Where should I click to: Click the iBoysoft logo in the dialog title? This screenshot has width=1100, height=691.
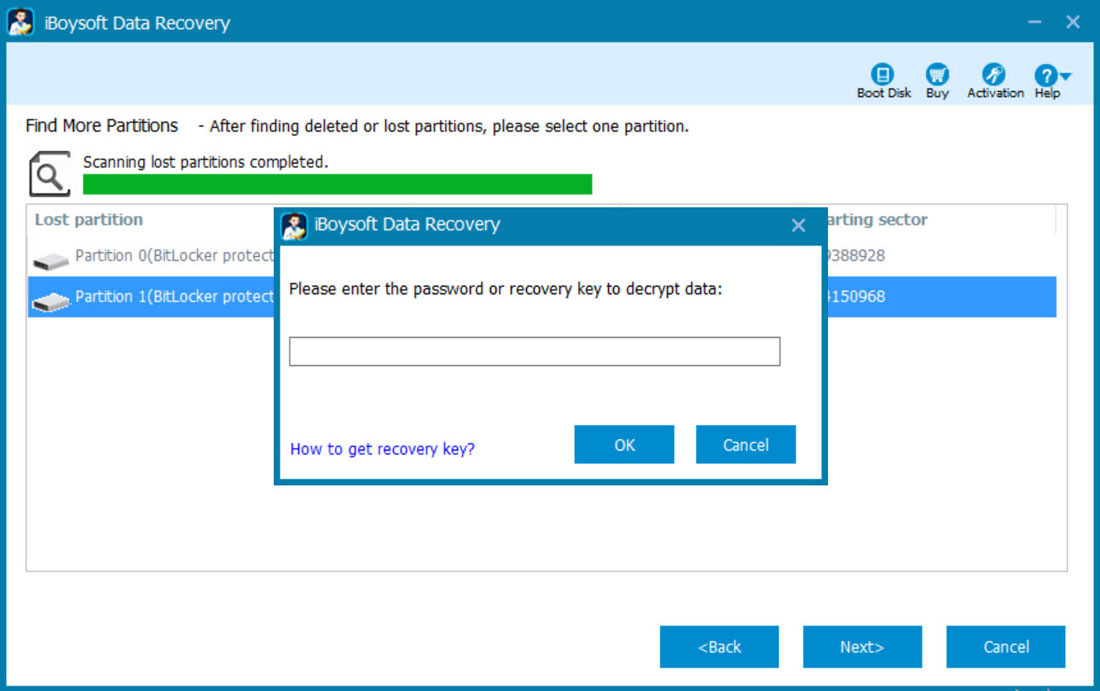[x=294, y=225]
